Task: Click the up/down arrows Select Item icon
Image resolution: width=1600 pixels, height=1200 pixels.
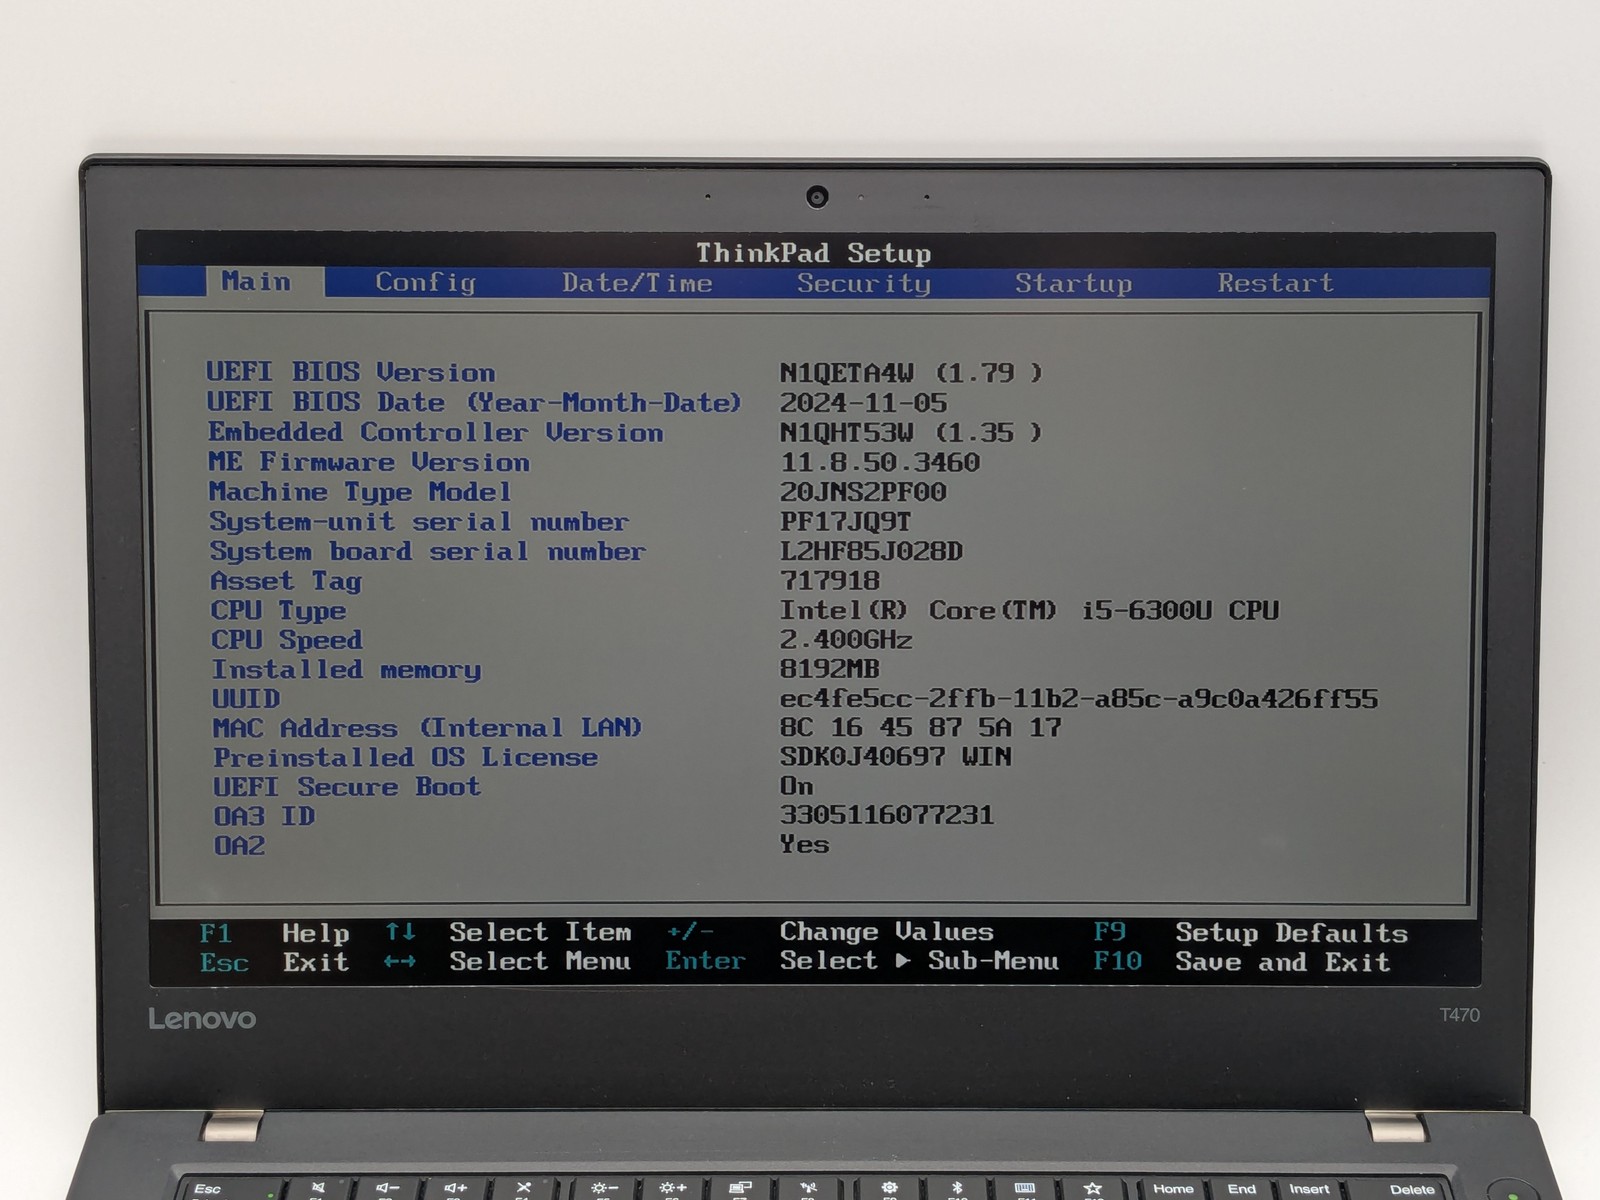Action: coord(401,932)
